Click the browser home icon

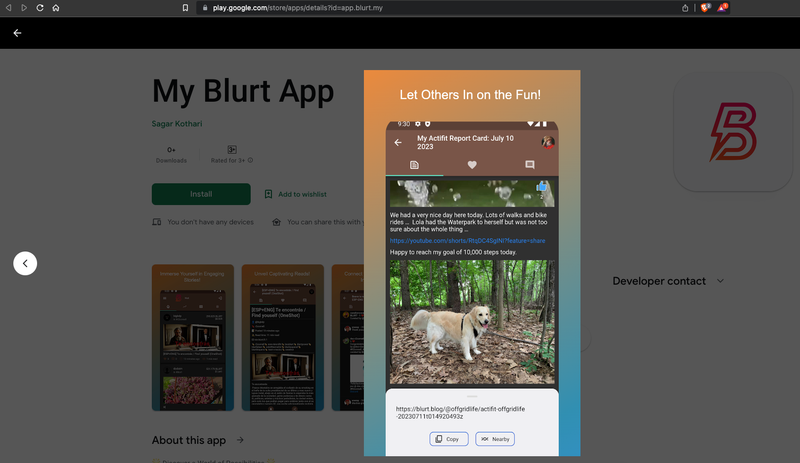[55, 7]
